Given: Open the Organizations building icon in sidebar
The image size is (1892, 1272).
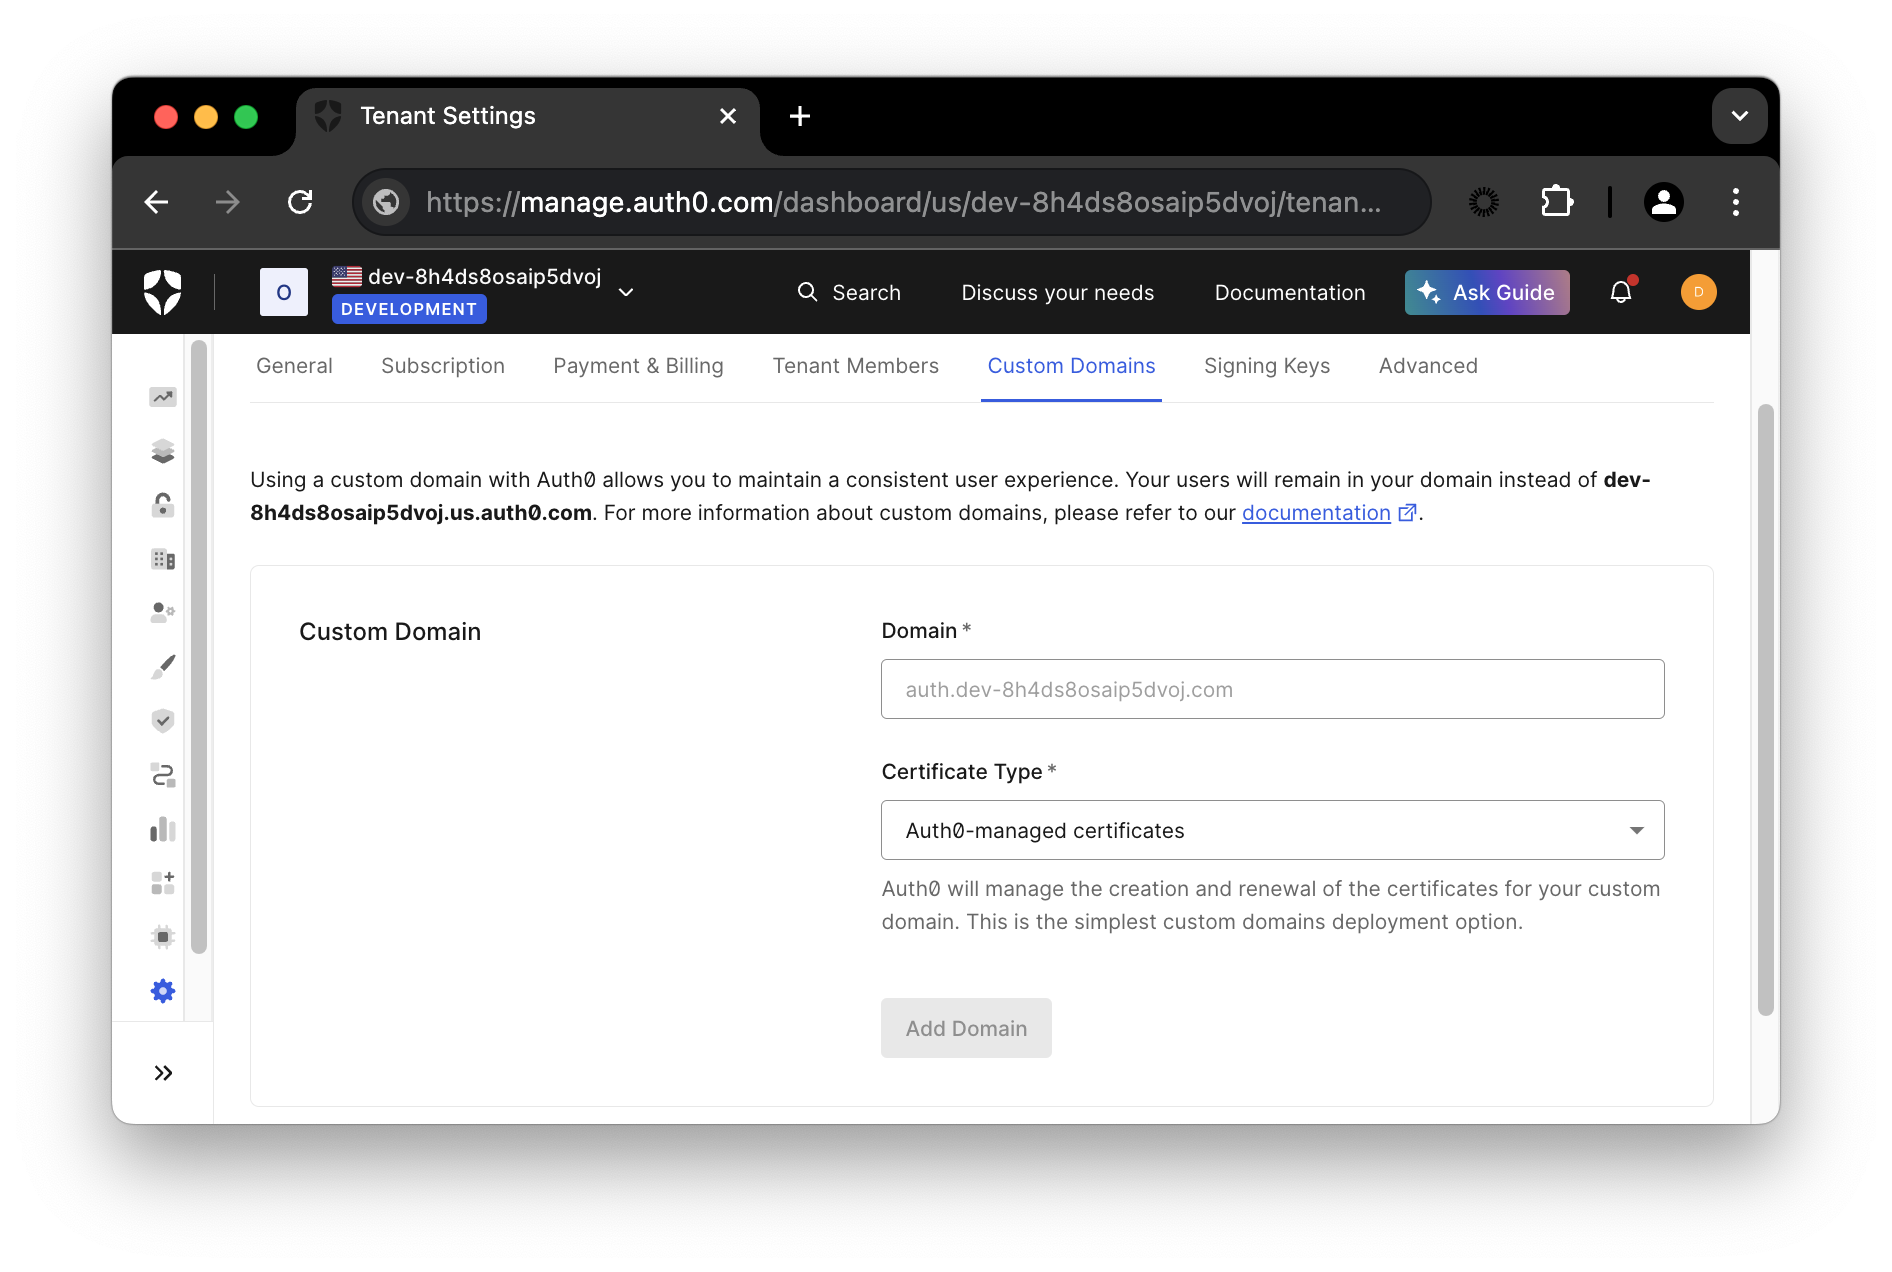Looking at the screenshot, I should tap(163, 559).
